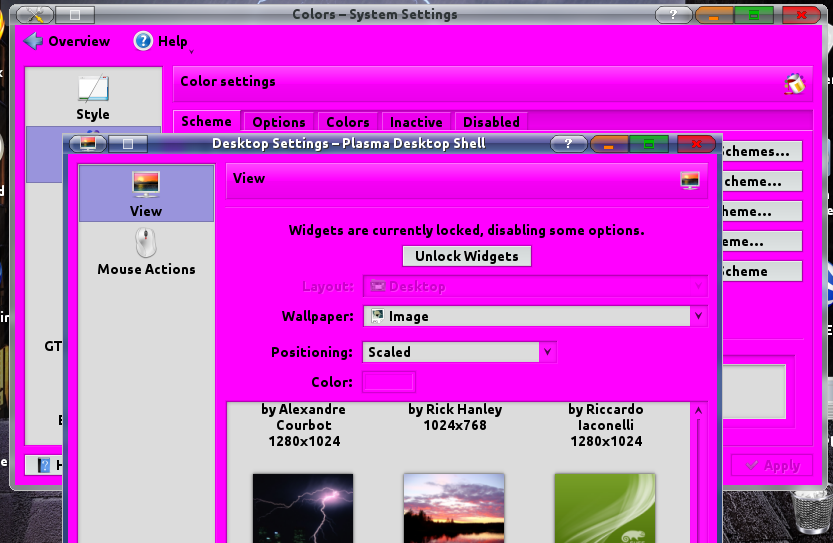Screen dimensions: 833x543
Task: Click the paint bucket Color settings icon
Action: click(794, 83)
